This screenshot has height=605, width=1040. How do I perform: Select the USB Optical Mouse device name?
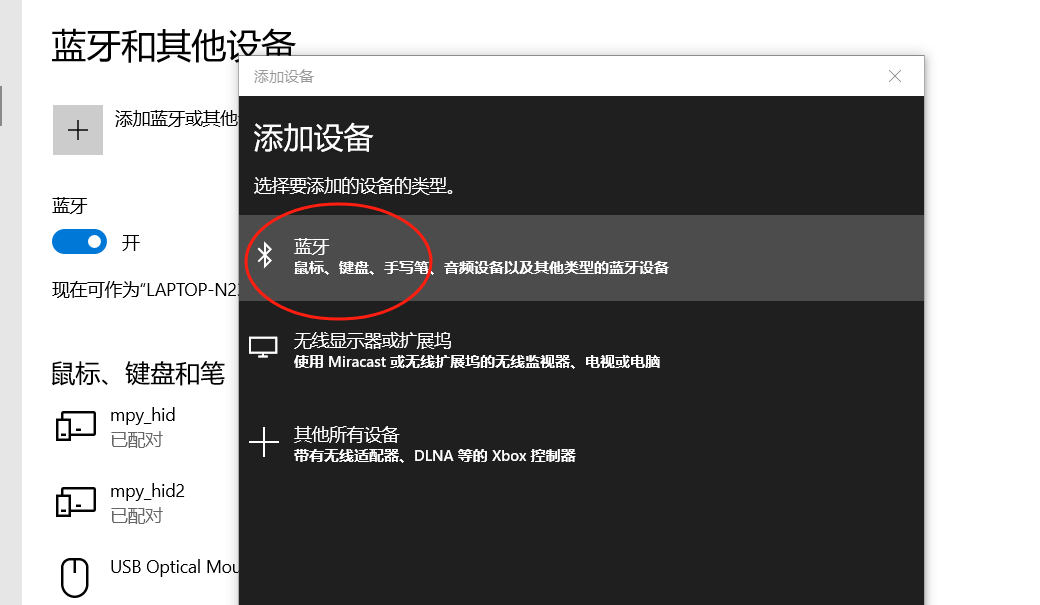click(x=174, y=567)
